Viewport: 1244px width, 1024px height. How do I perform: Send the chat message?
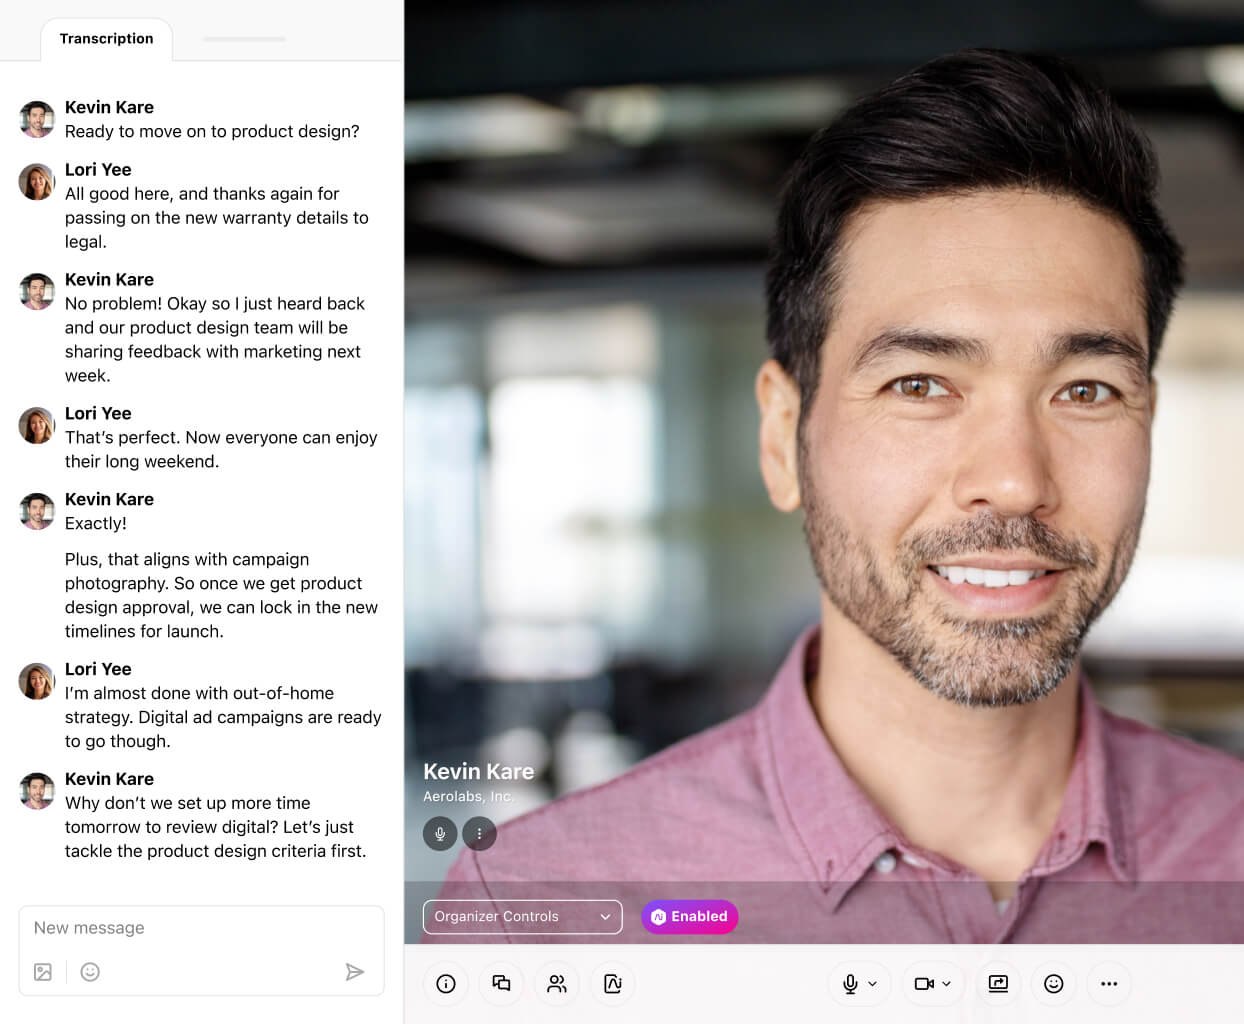[355, 971]
